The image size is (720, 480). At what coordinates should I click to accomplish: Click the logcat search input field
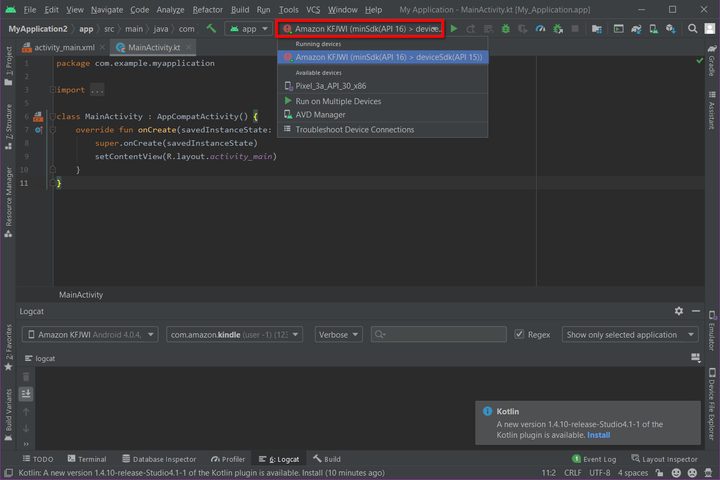439,334
